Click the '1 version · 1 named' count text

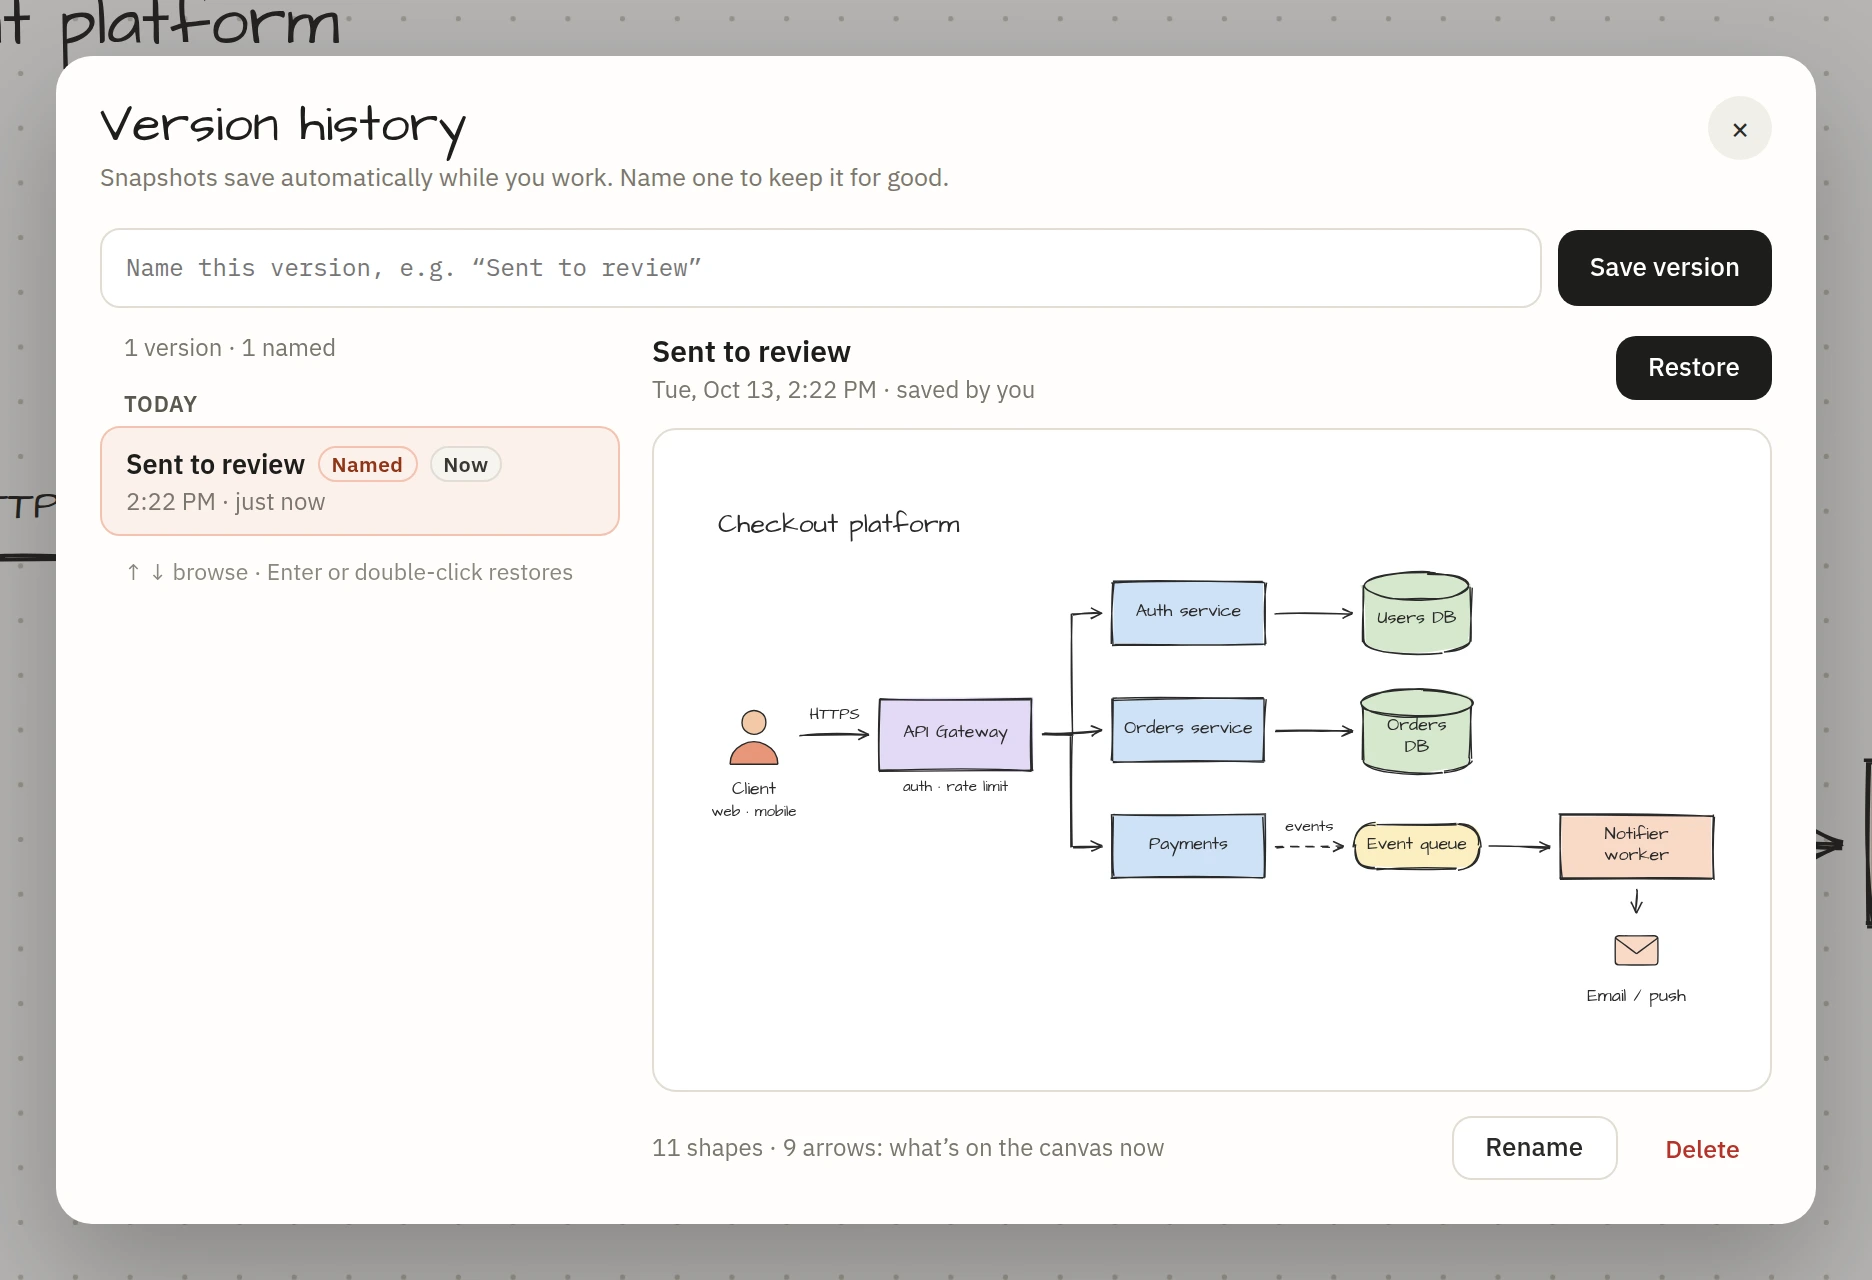pos(230,348)
